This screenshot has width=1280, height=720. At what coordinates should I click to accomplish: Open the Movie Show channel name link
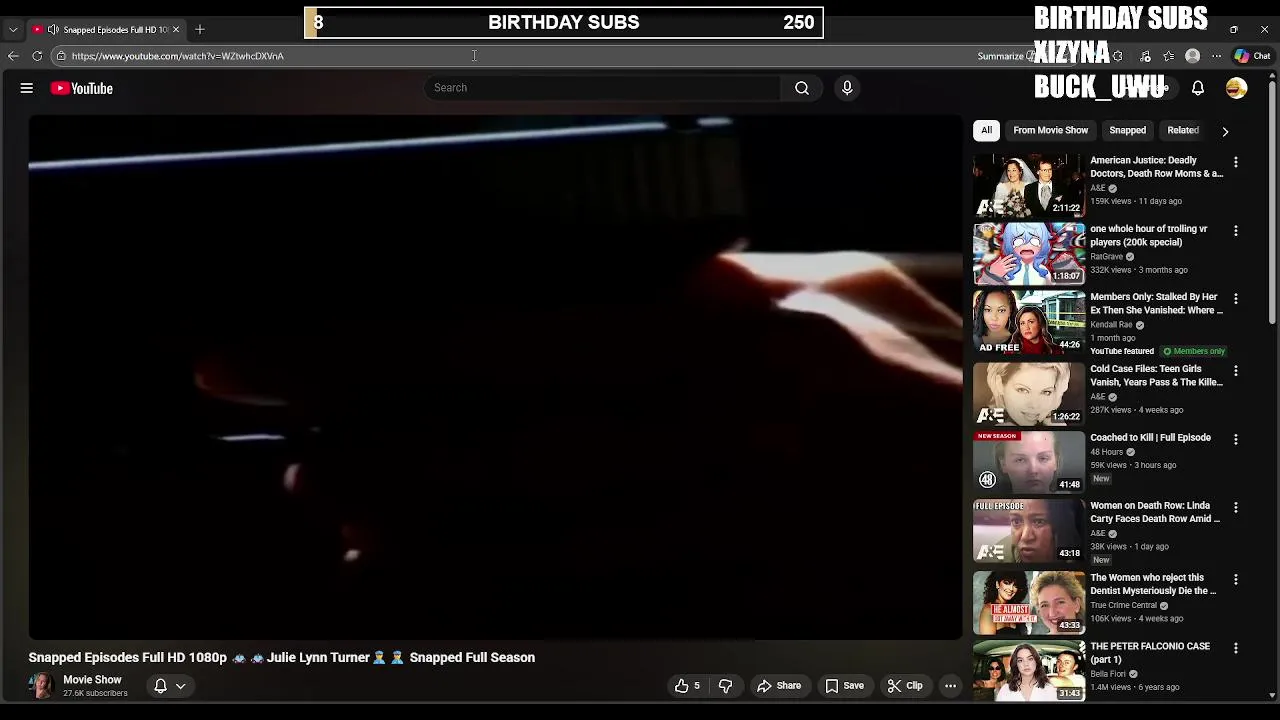coord(92,680)
